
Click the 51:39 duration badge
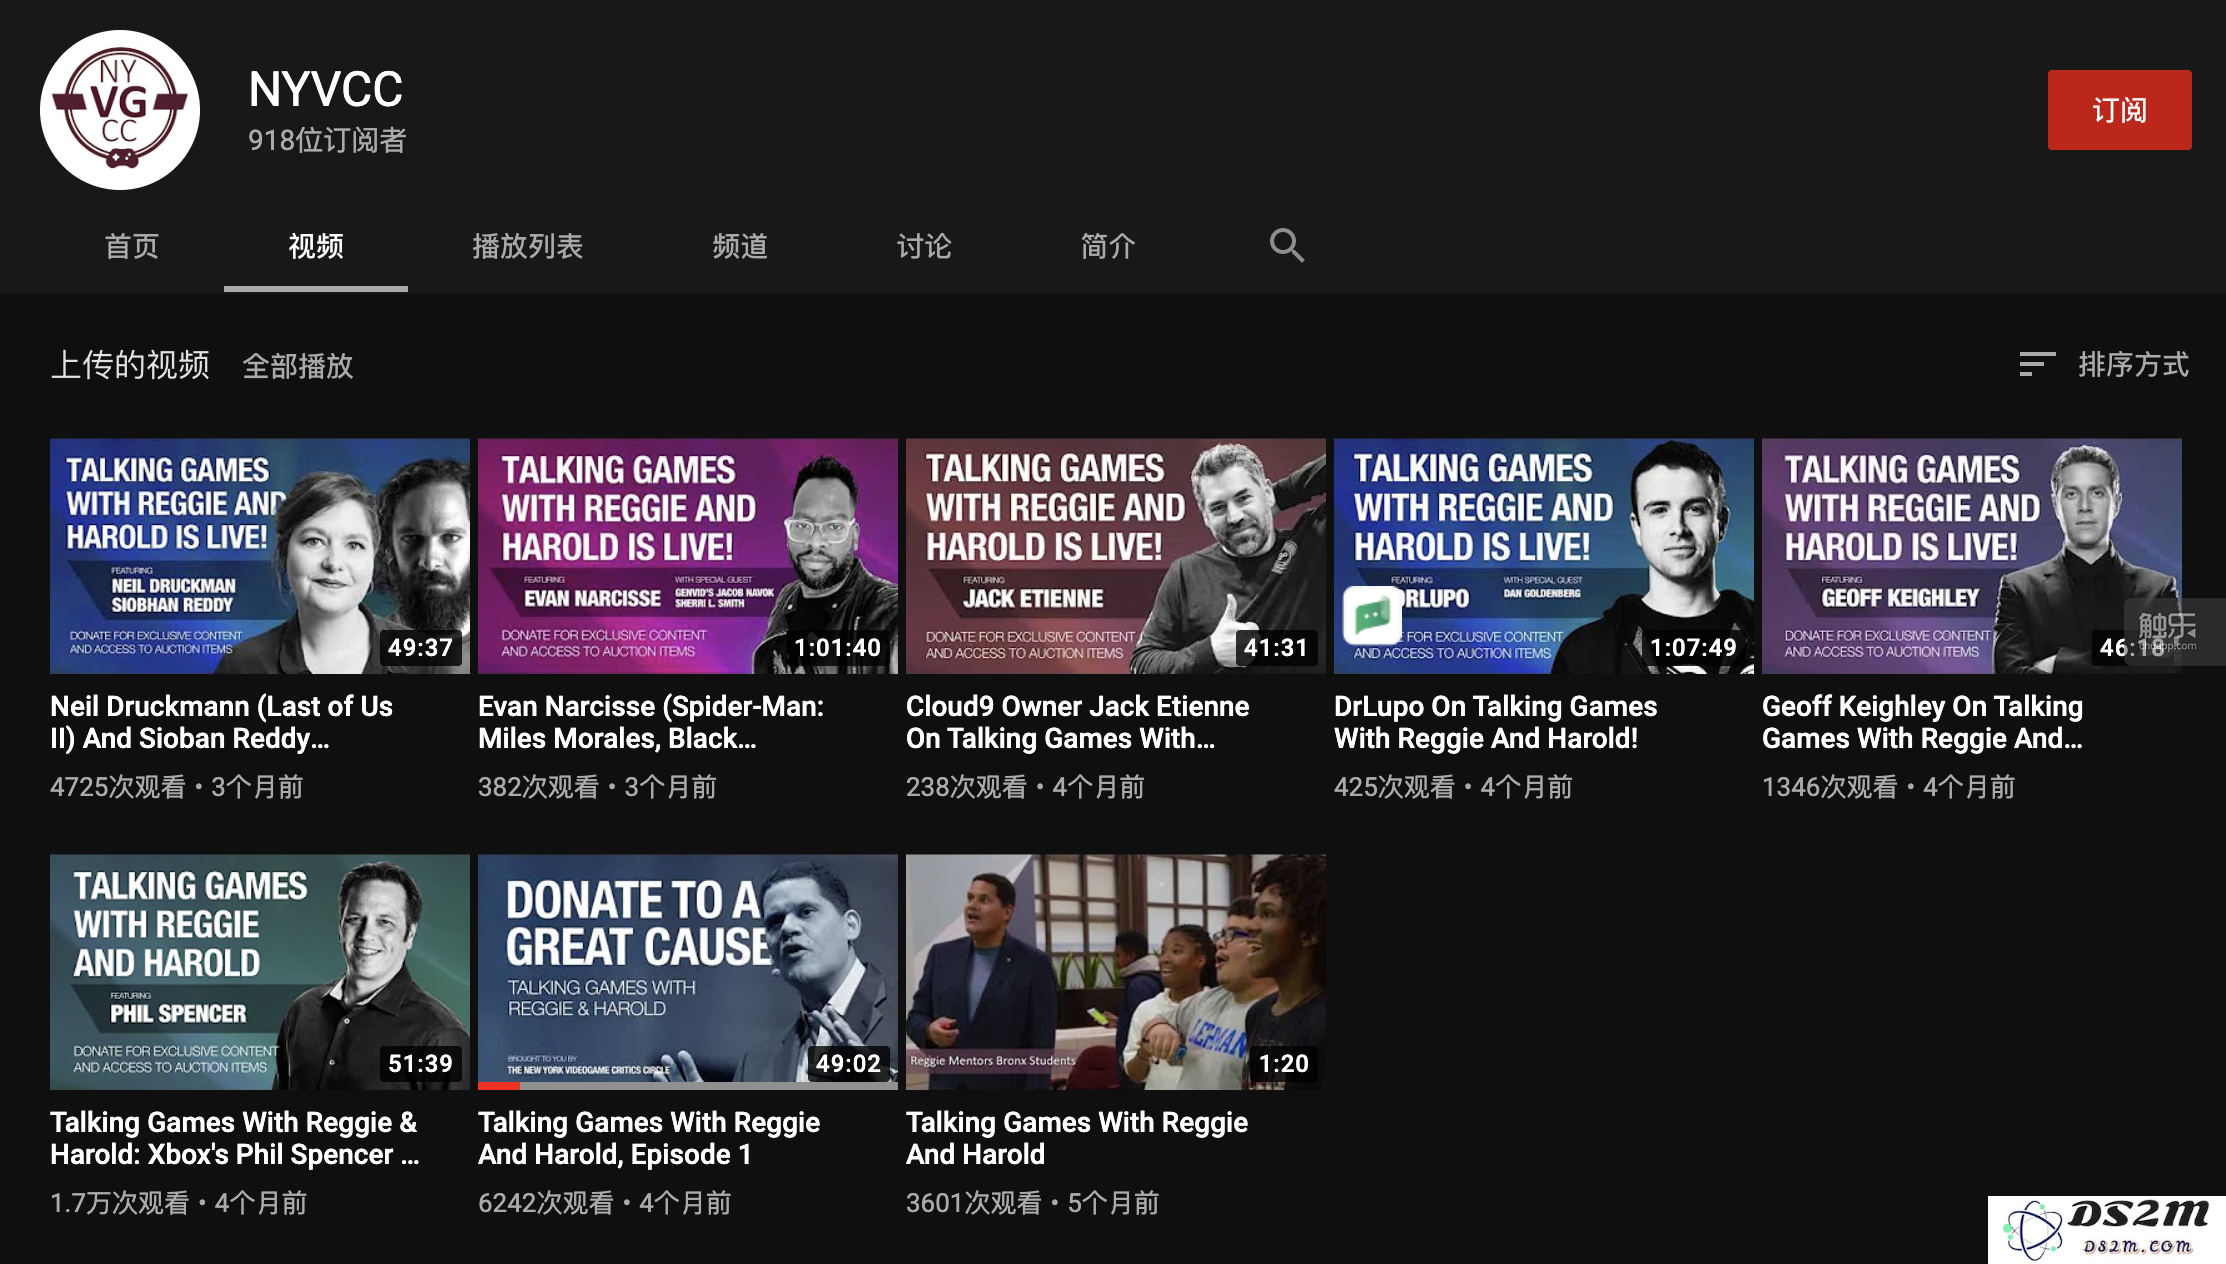click(421, 1063)
